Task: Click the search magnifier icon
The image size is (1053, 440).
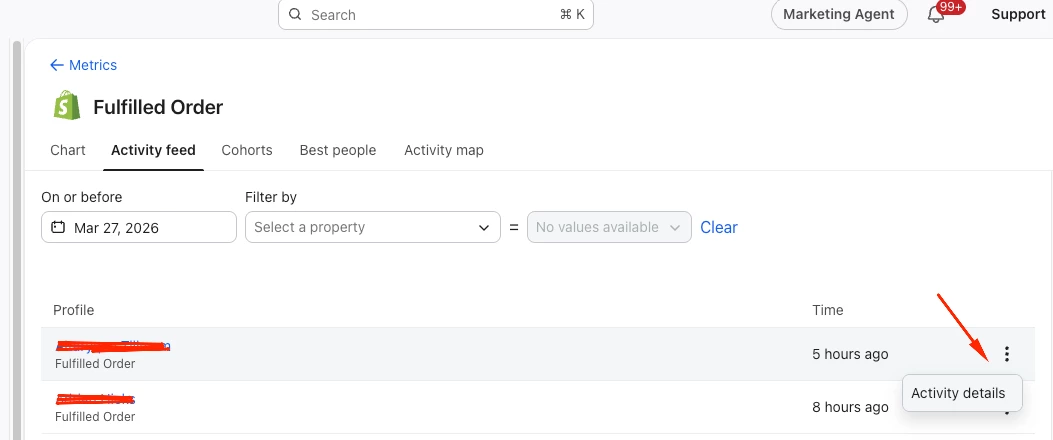Action: [294, 15]
